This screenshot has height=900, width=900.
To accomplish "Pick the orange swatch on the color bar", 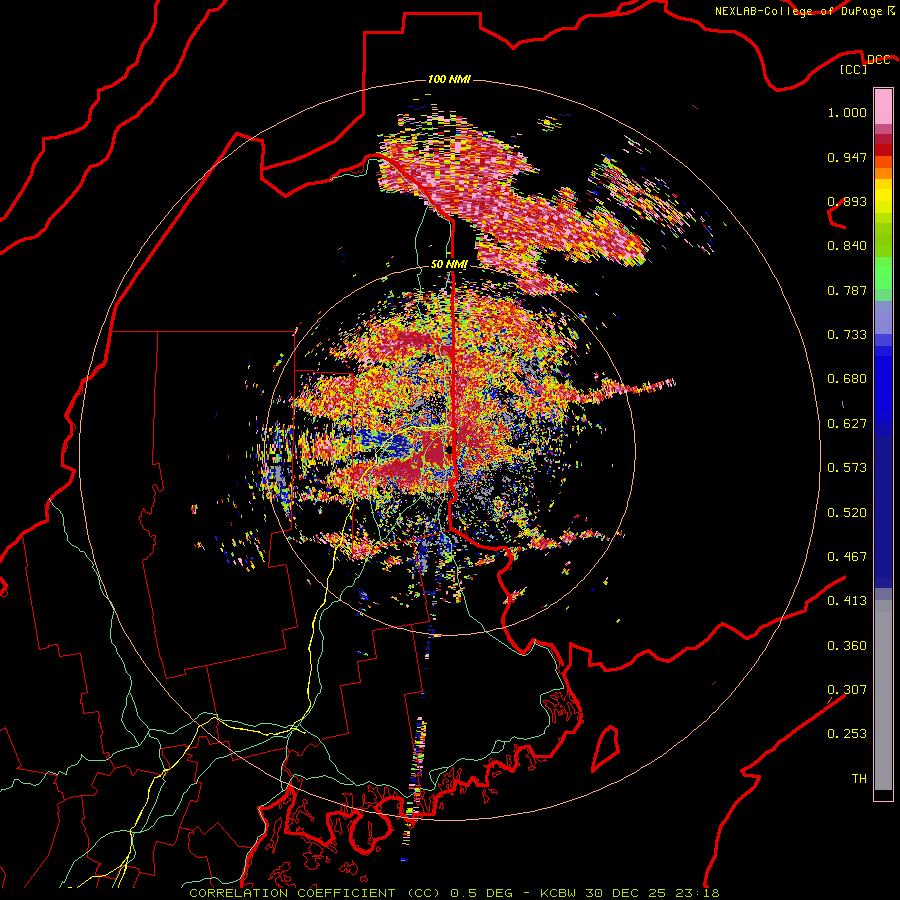I will click(x=883, y=173).
